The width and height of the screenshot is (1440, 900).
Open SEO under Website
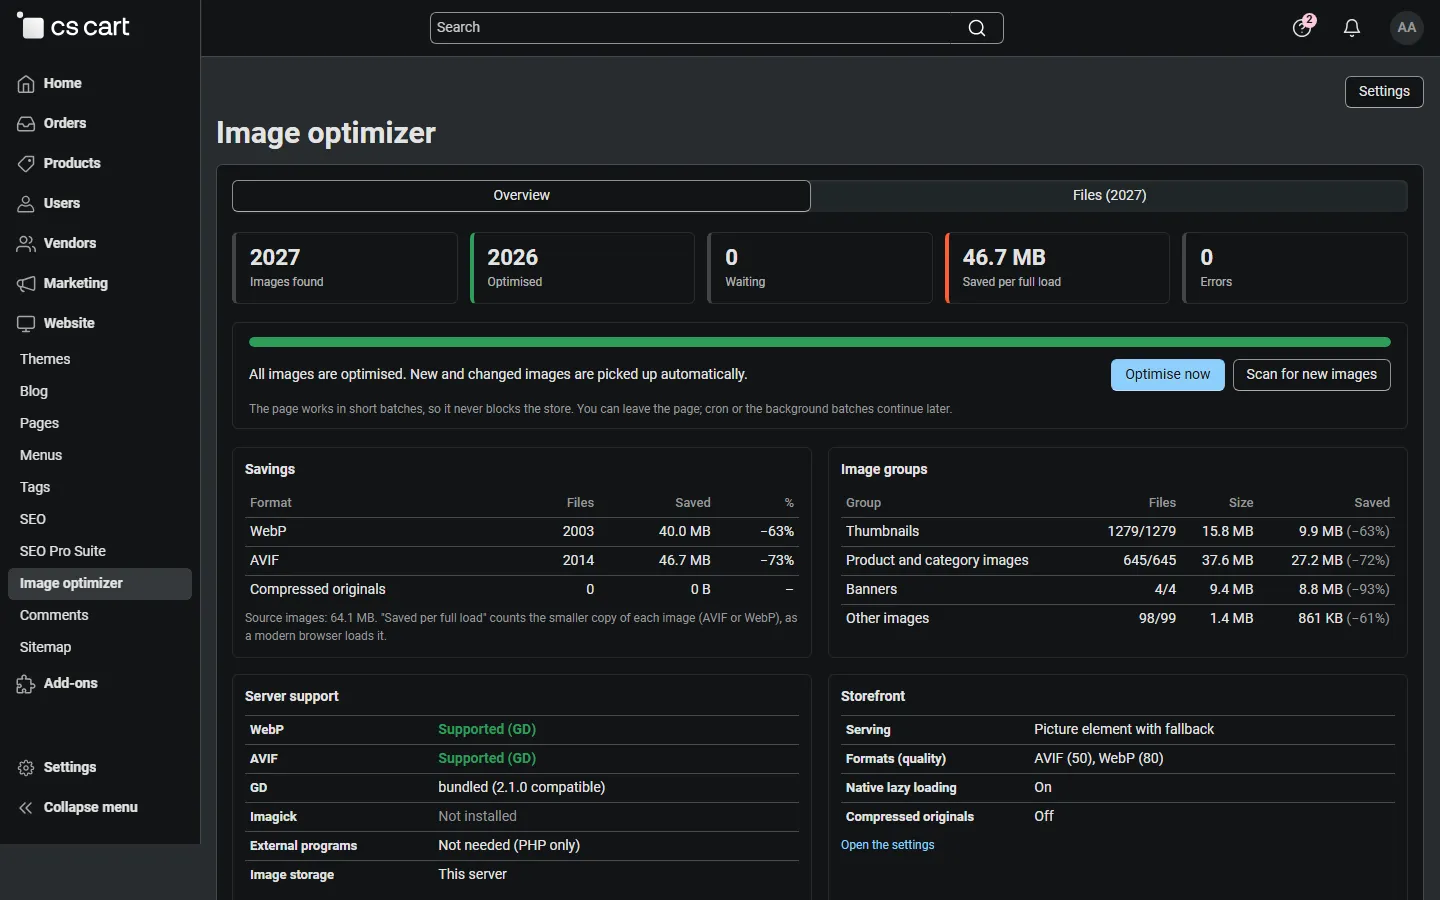point(33,520)
